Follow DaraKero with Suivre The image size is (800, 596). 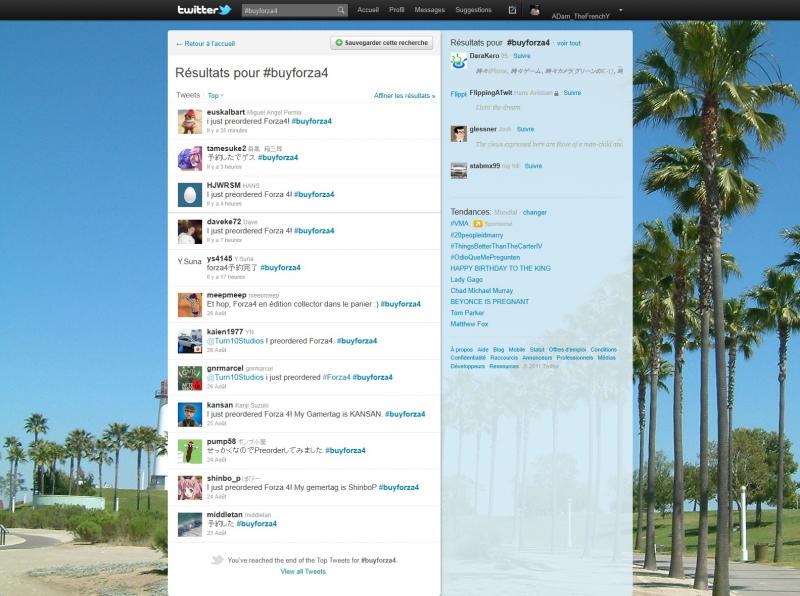(x=521, y=56)
